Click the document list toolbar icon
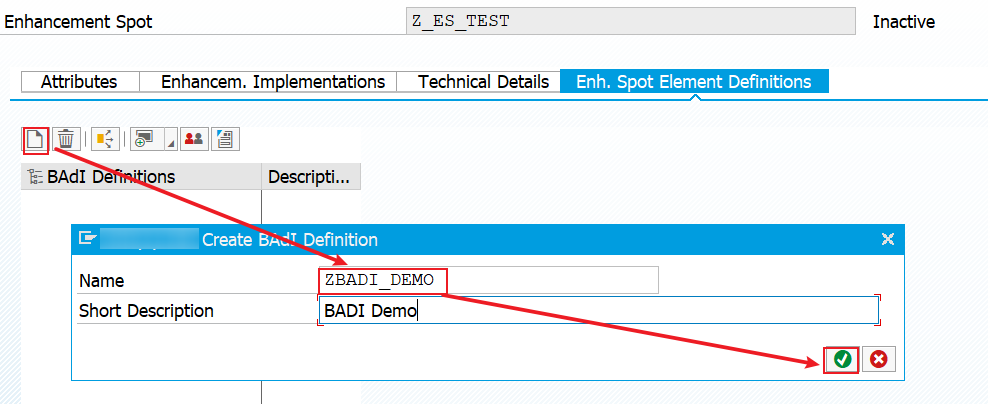 226,139
